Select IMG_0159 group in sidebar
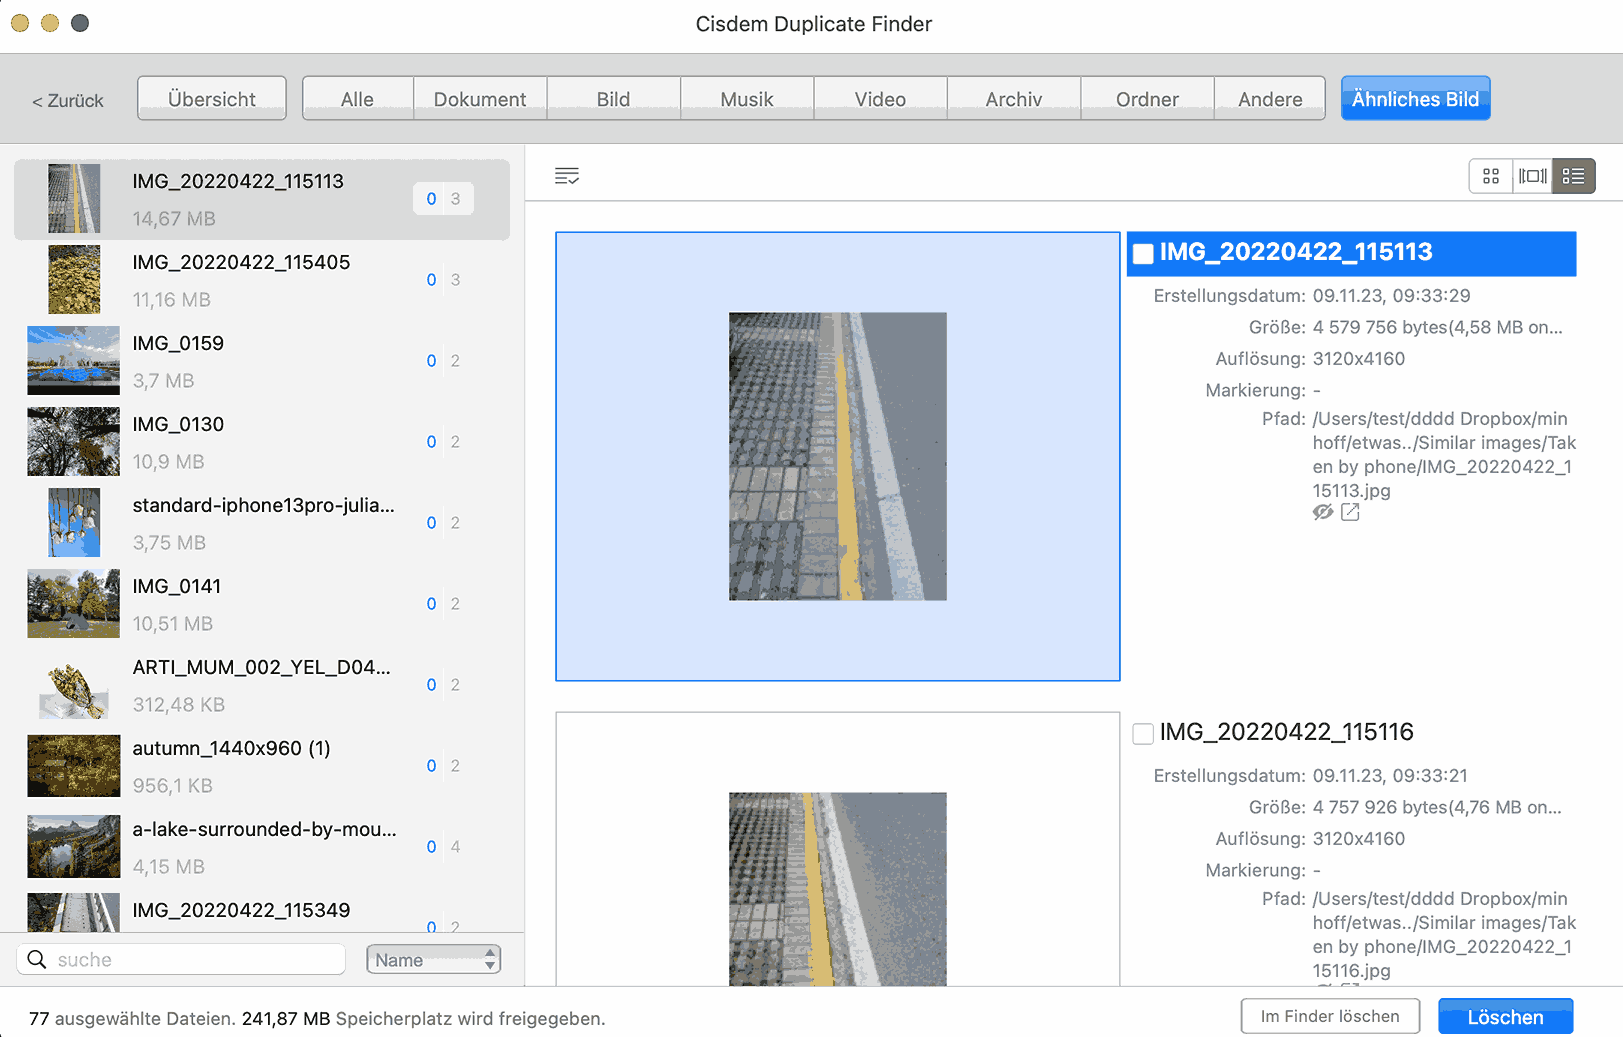1623x1037 pixels. pos(262,361)
